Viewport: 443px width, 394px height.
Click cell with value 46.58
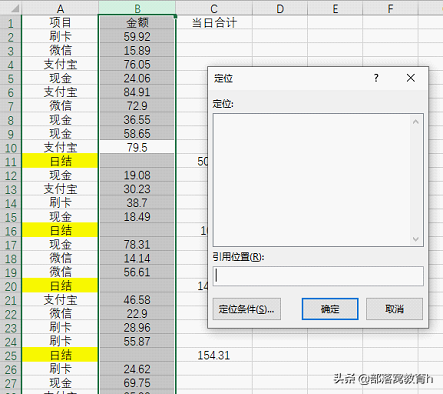click(137, 300)
